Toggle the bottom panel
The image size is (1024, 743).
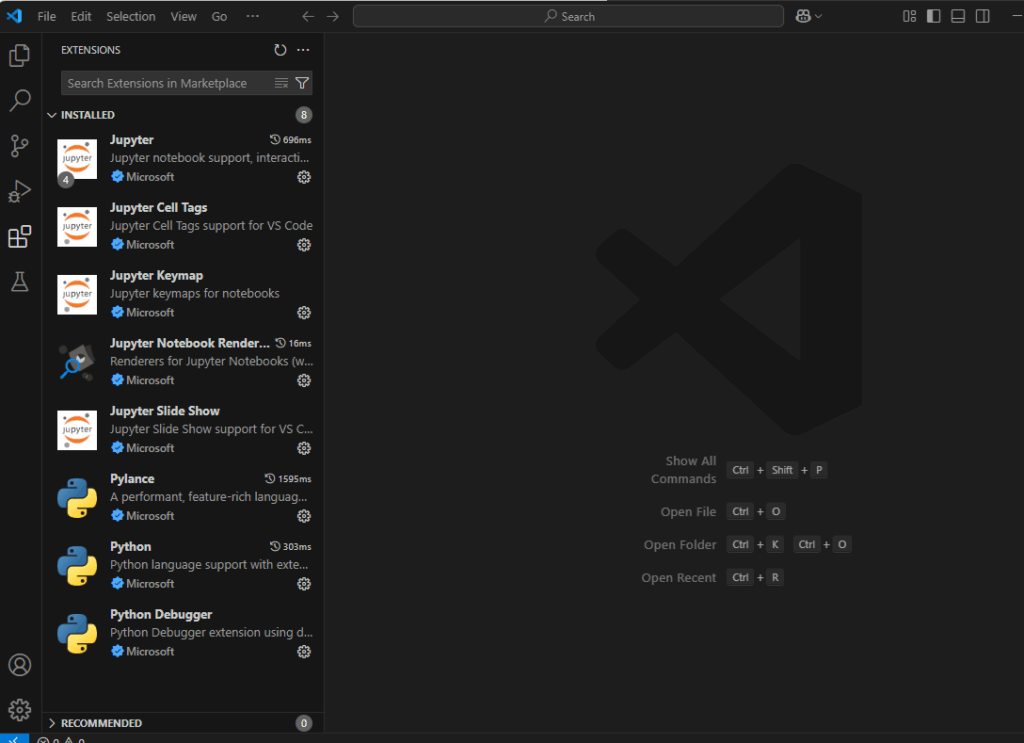(x=958, y=16)
